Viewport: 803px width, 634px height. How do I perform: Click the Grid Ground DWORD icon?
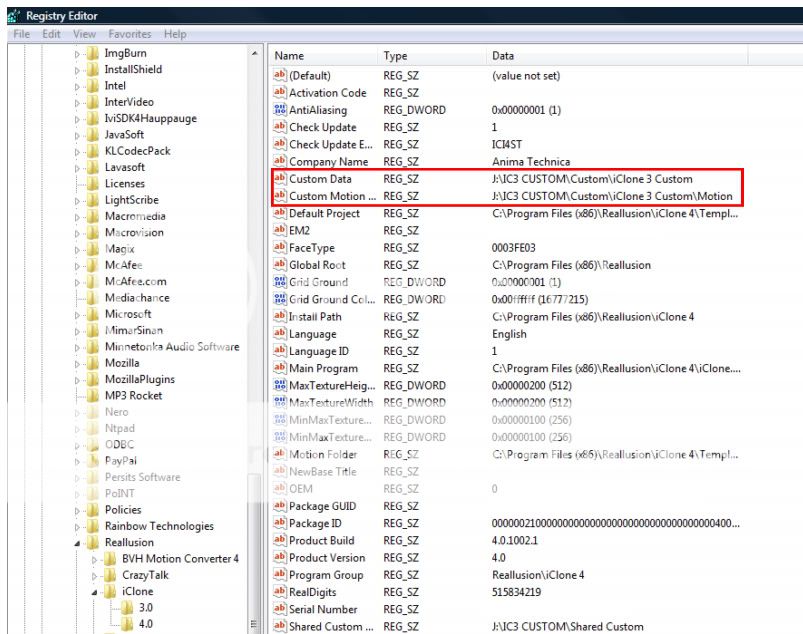(280, 283)
